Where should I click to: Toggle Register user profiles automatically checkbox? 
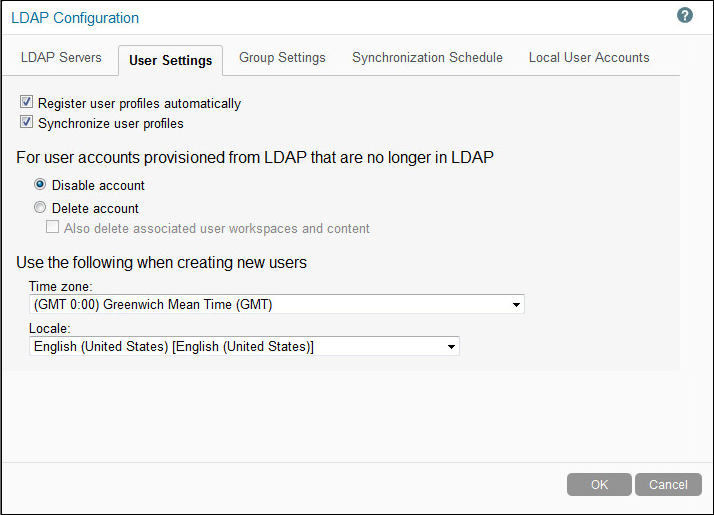(27, 103)
